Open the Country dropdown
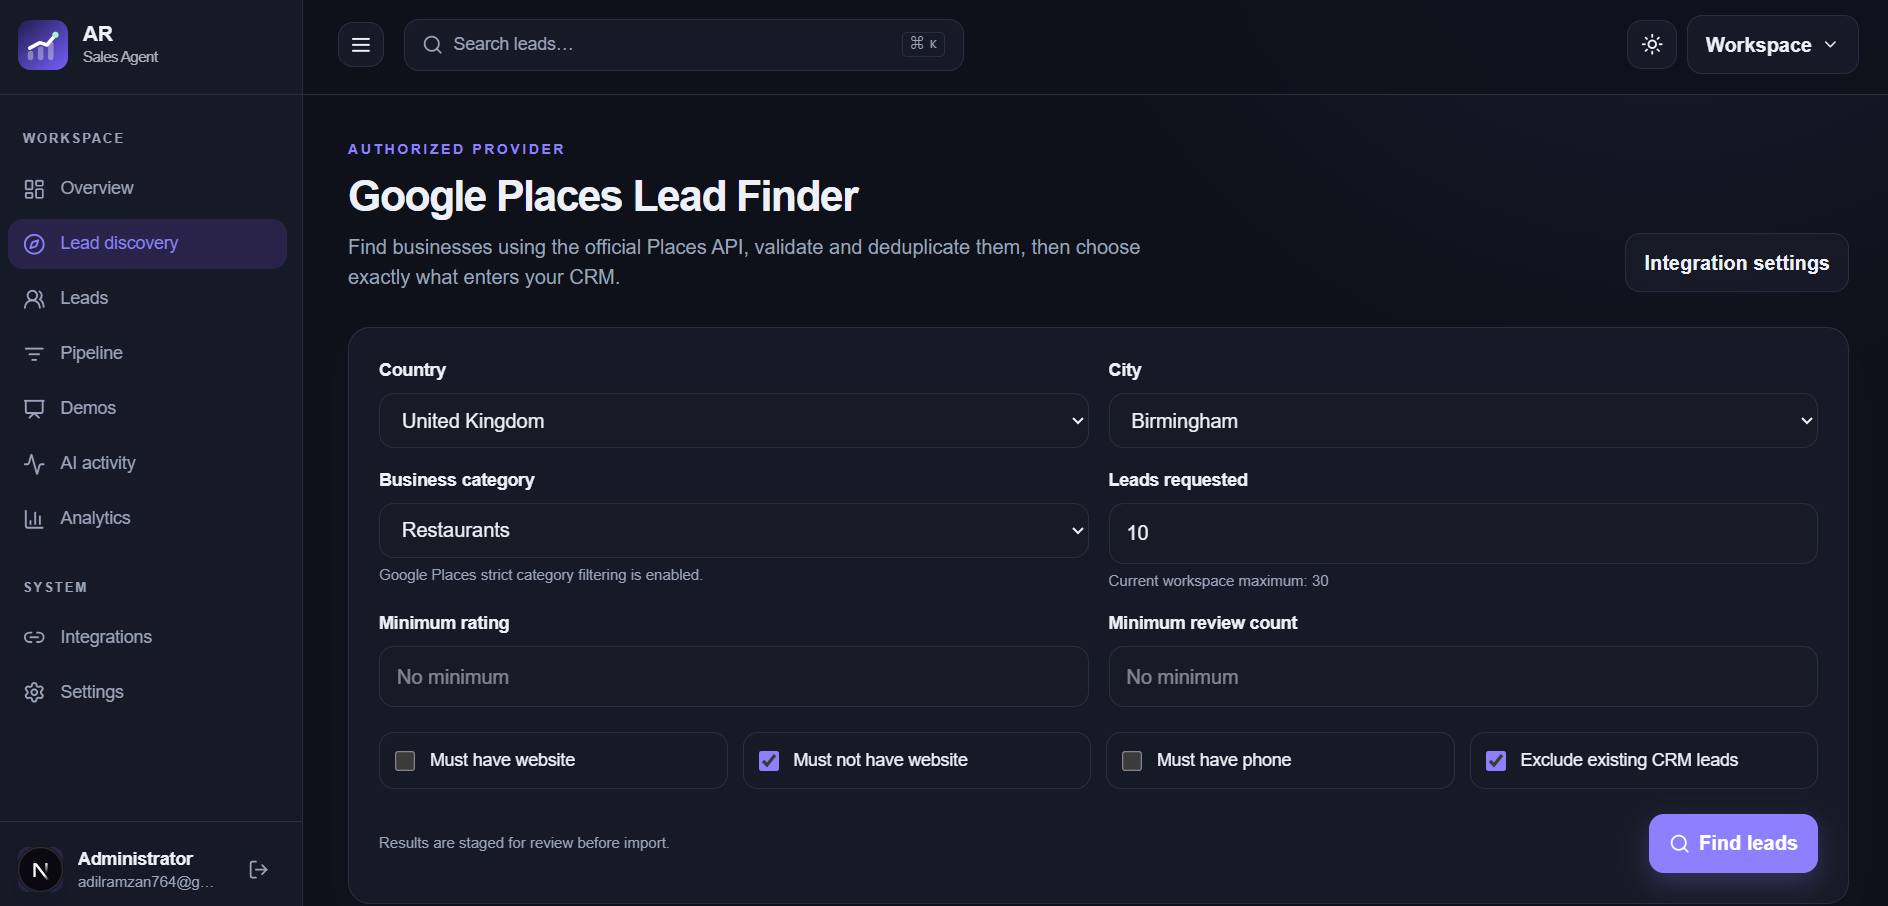 pyautogui.click(x=733, y=421)
